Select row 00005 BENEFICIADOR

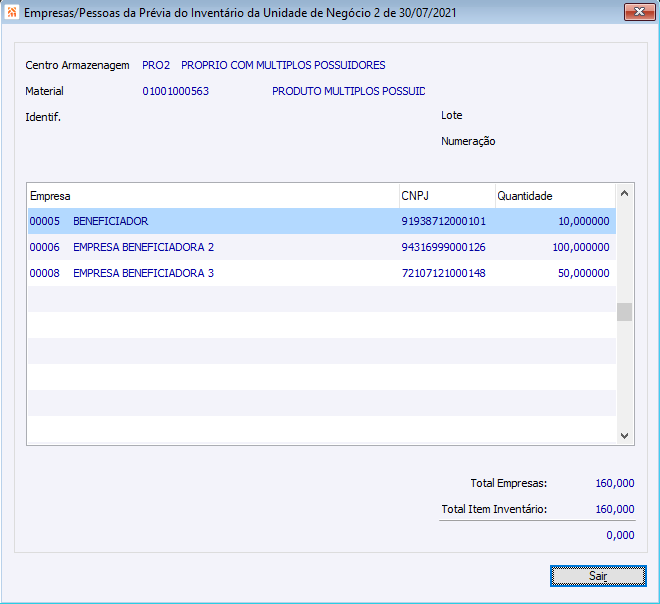coord(322,221)
